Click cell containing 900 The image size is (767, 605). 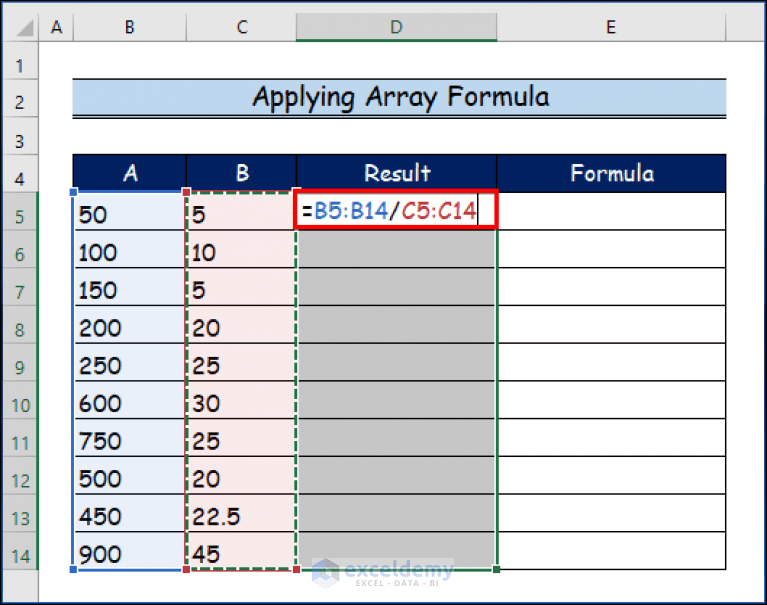click(x=130, y=551)
